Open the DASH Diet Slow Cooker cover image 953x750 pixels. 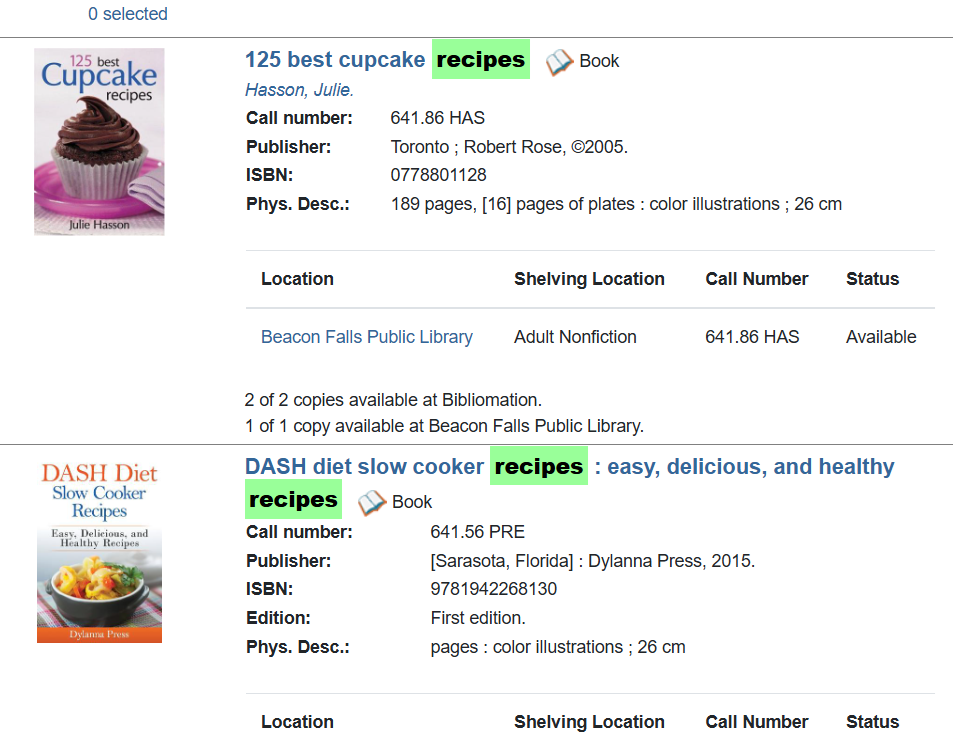click(x=99, y=551)
